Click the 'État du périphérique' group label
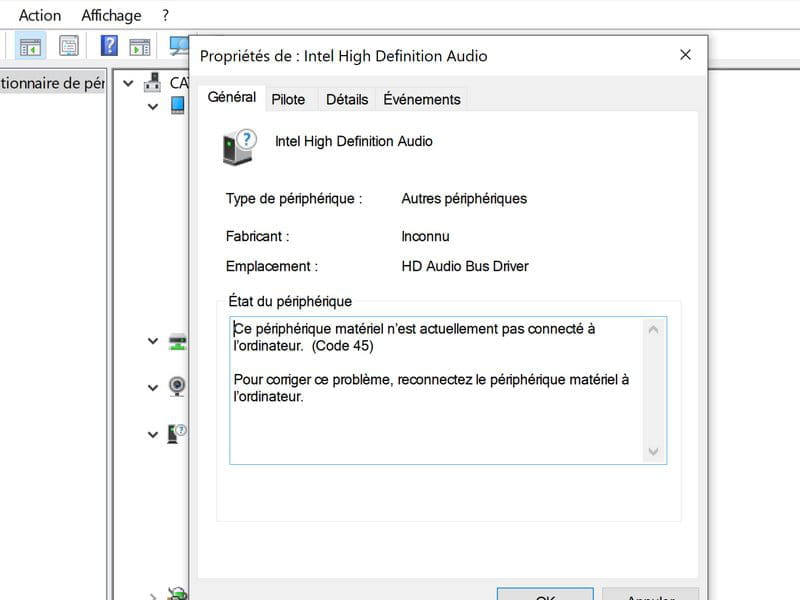Screen dimensions: 800x600 [290, 302]
